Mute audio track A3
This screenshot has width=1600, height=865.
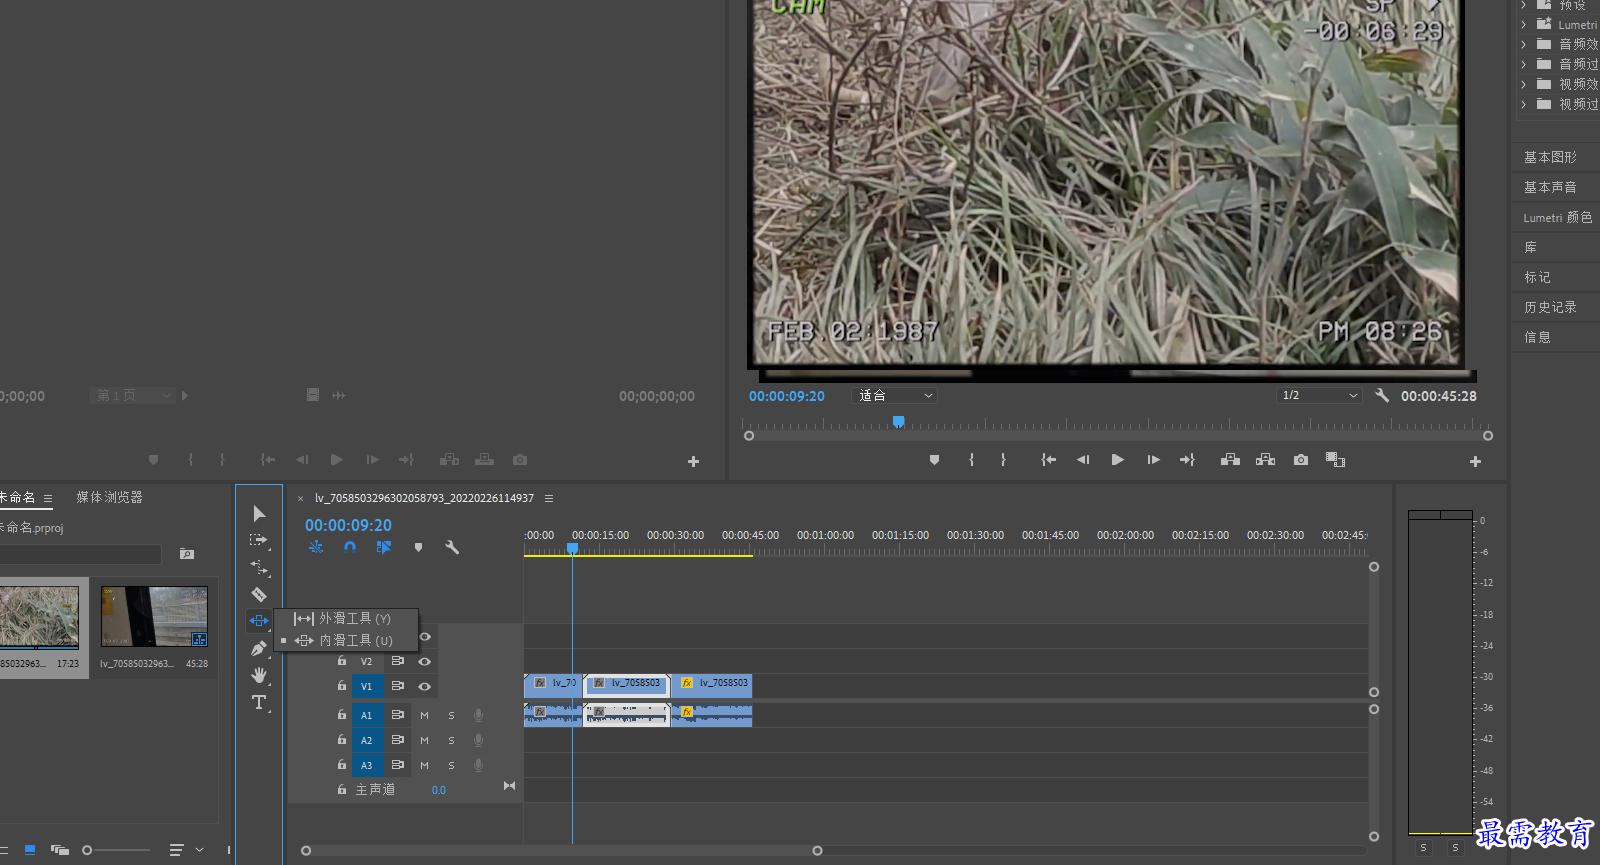pos(424,765)
